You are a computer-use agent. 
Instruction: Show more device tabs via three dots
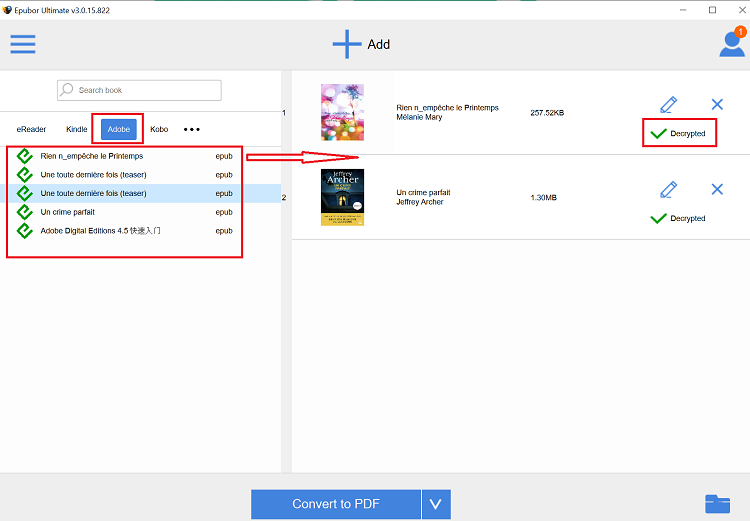192,129
